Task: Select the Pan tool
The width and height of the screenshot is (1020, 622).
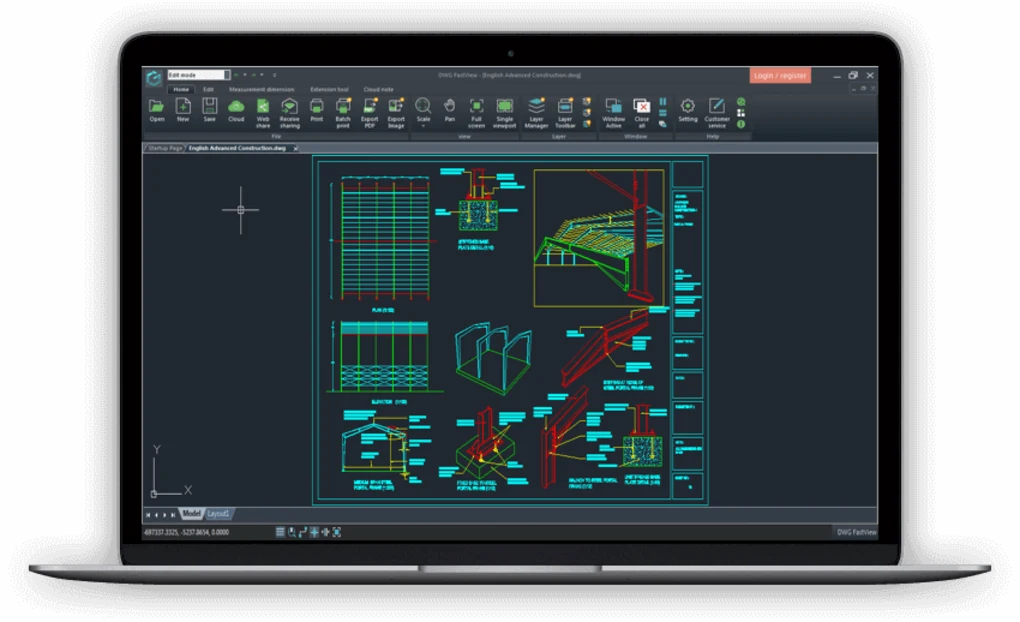Action: tap(450, 110)
